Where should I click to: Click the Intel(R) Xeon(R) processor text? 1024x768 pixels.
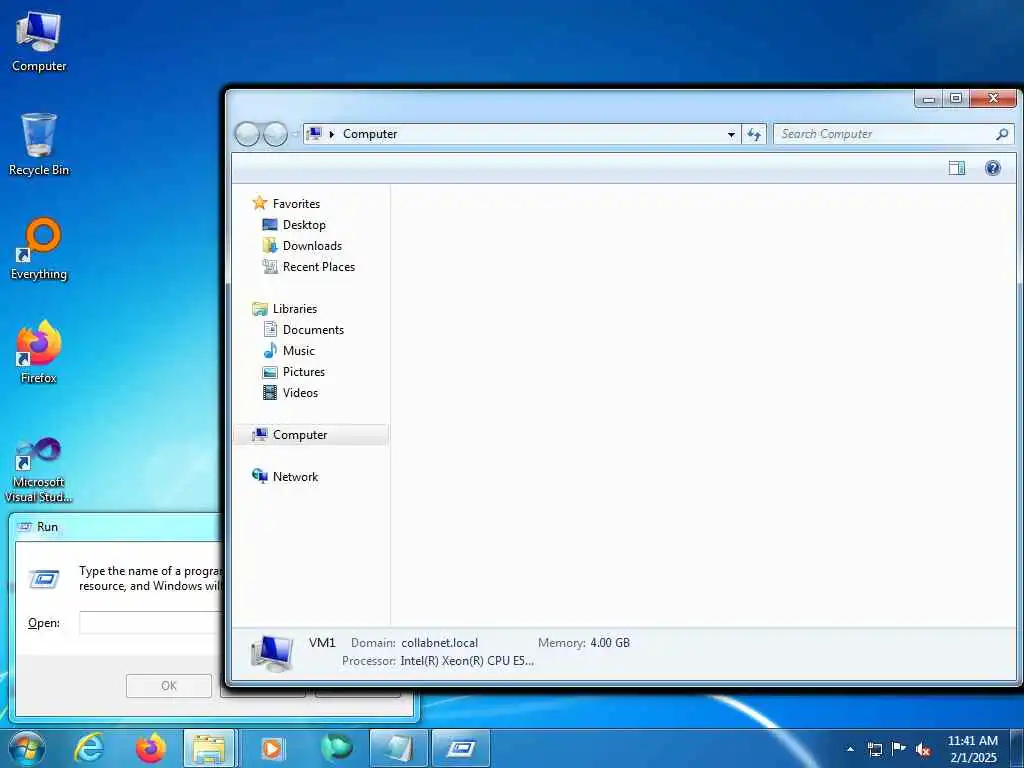467,661
